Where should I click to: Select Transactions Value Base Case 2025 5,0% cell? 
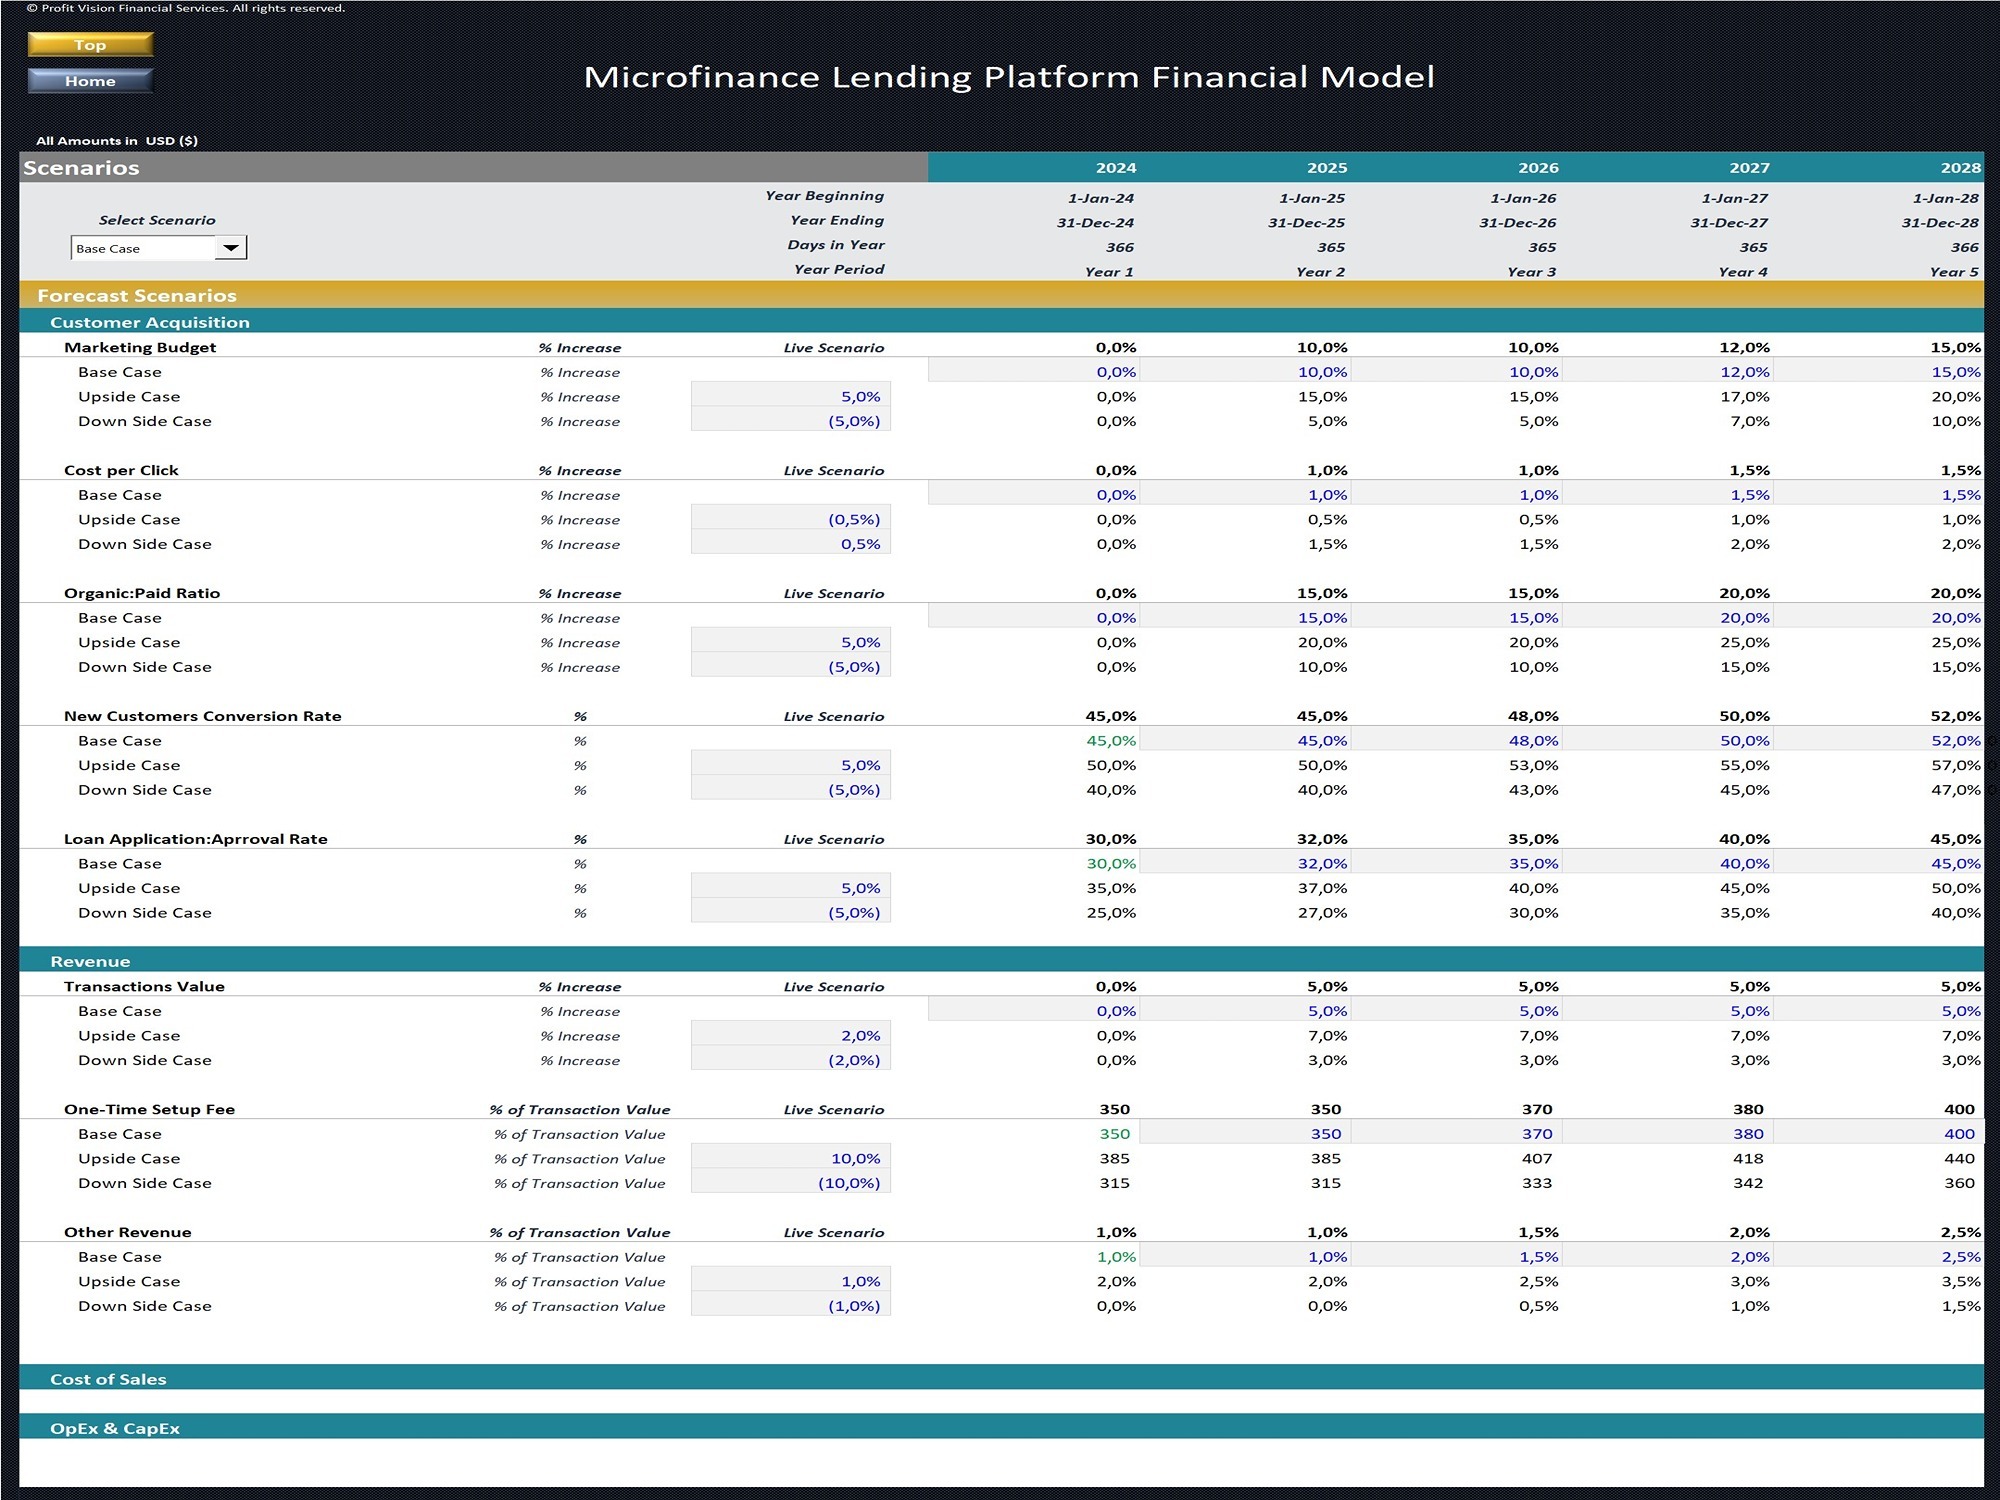1245,1011
